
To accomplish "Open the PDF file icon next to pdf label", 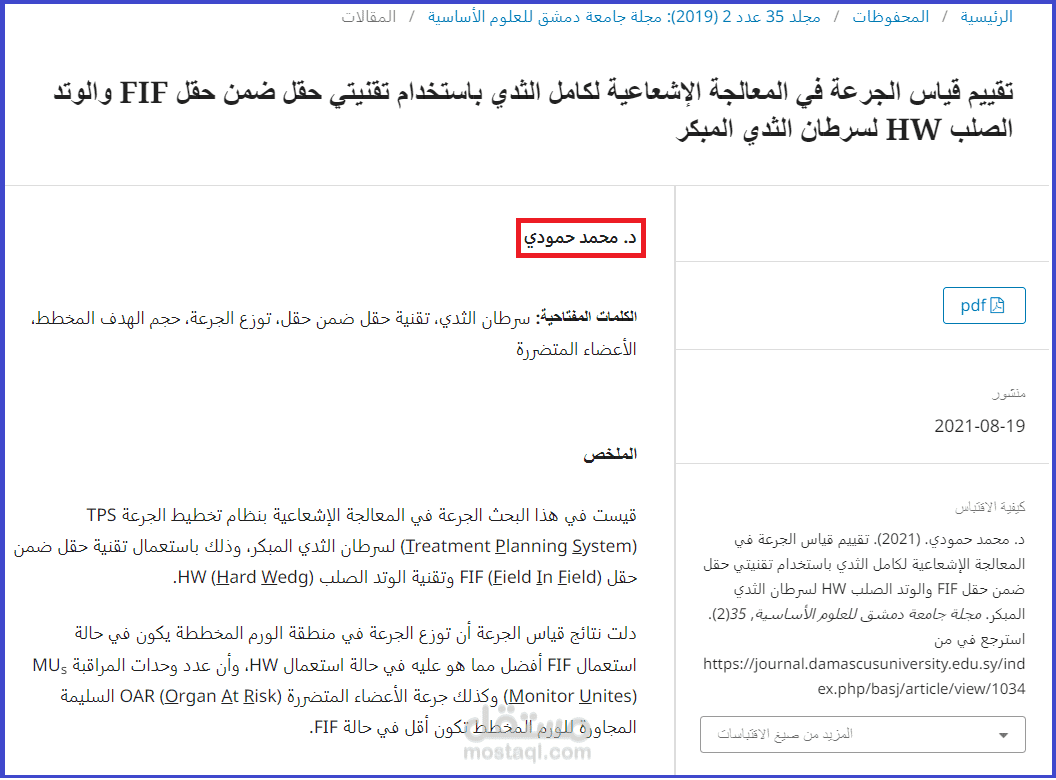I will [998, 306].
